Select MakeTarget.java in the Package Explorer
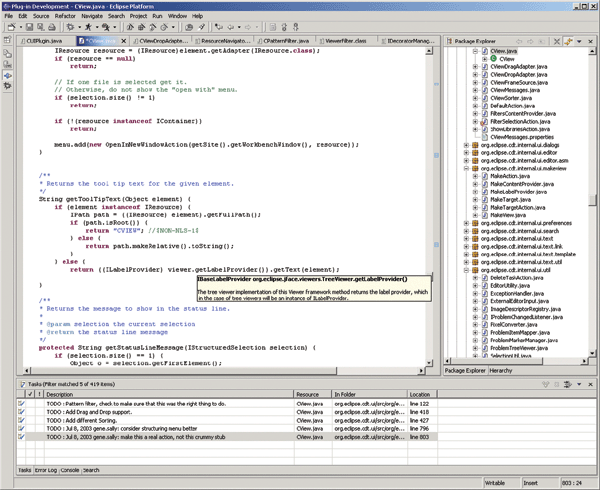 510,198
